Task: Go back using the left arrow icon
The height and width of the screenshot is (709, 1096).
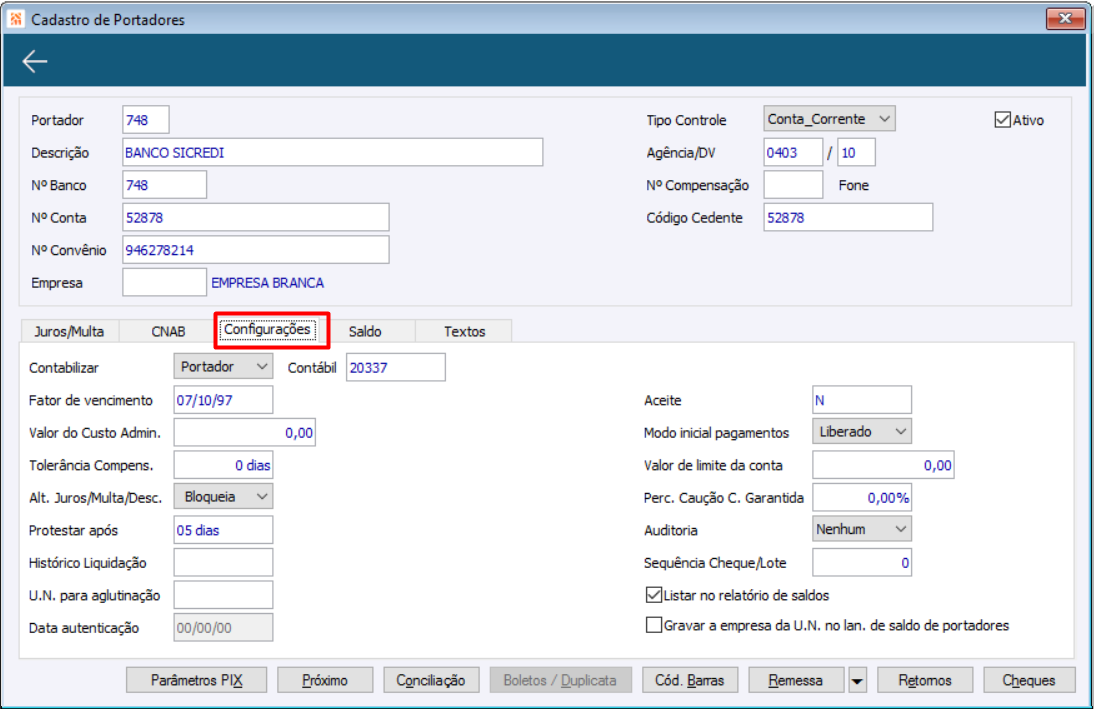Action: (34, 62)
